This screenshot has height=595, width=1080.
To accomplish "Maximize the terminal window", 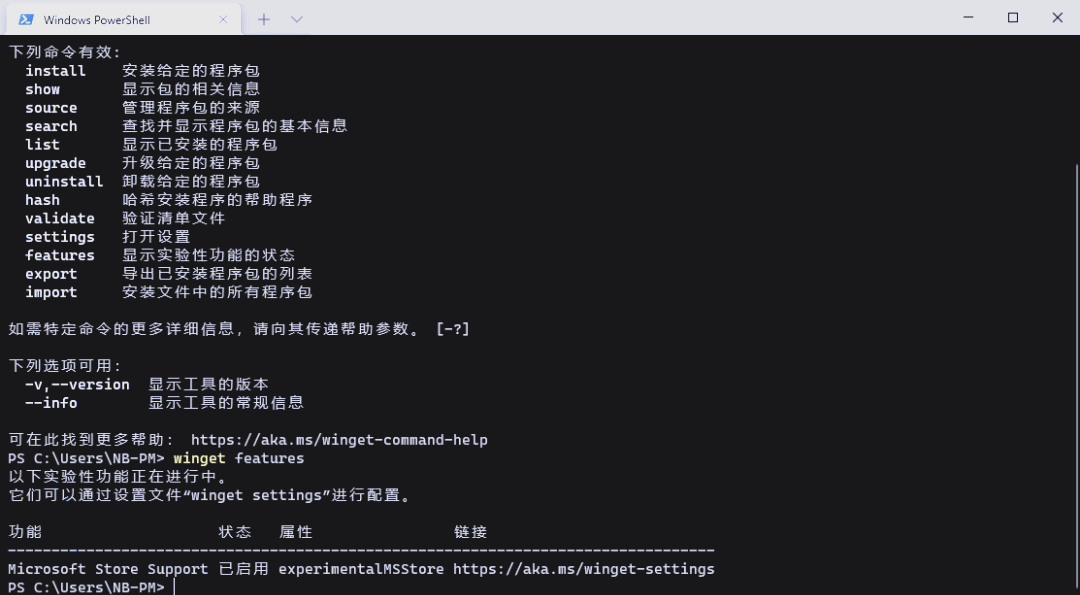I will (x=1013, y=18).
